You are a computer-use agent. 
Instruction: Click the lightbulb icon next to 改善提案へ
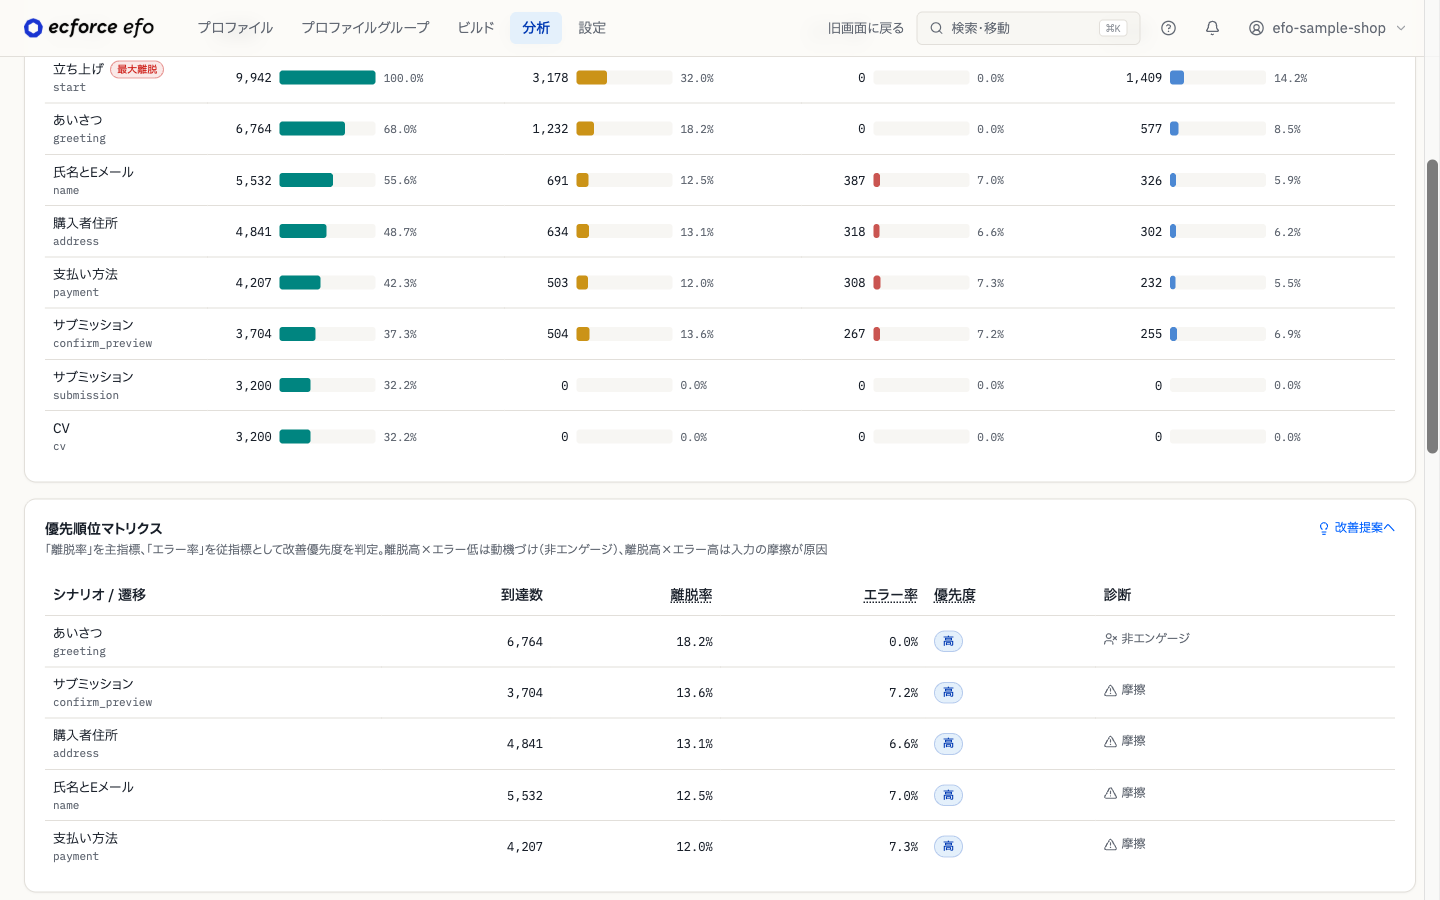click(1324, 528)
